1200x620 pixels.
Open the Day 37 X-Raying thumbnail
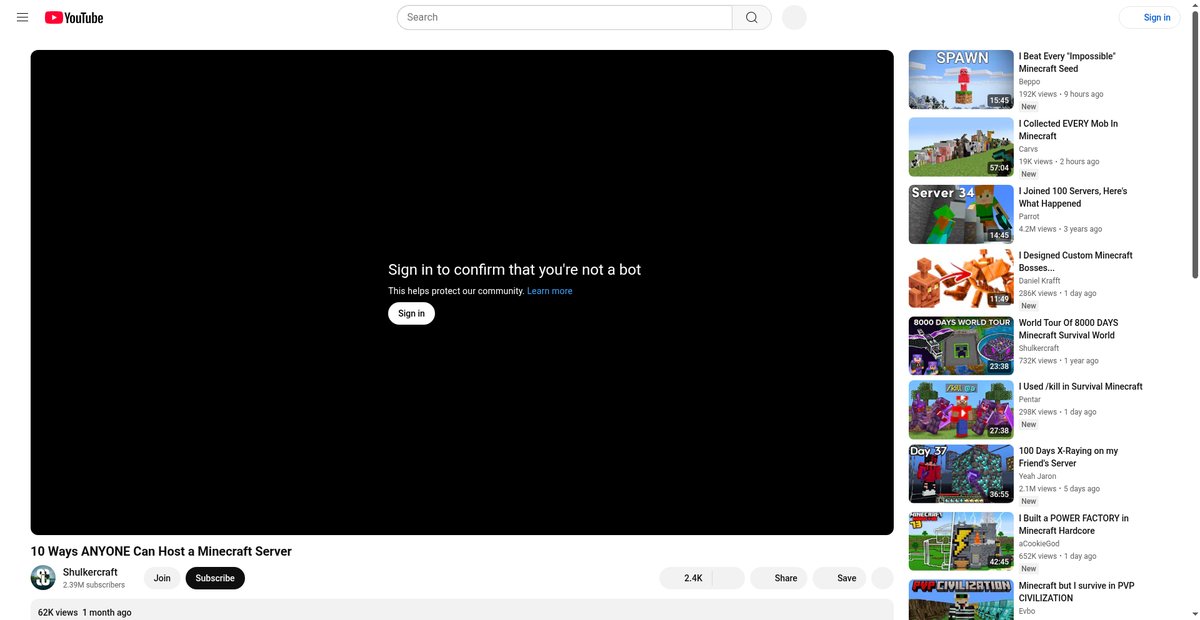[961, 474]
